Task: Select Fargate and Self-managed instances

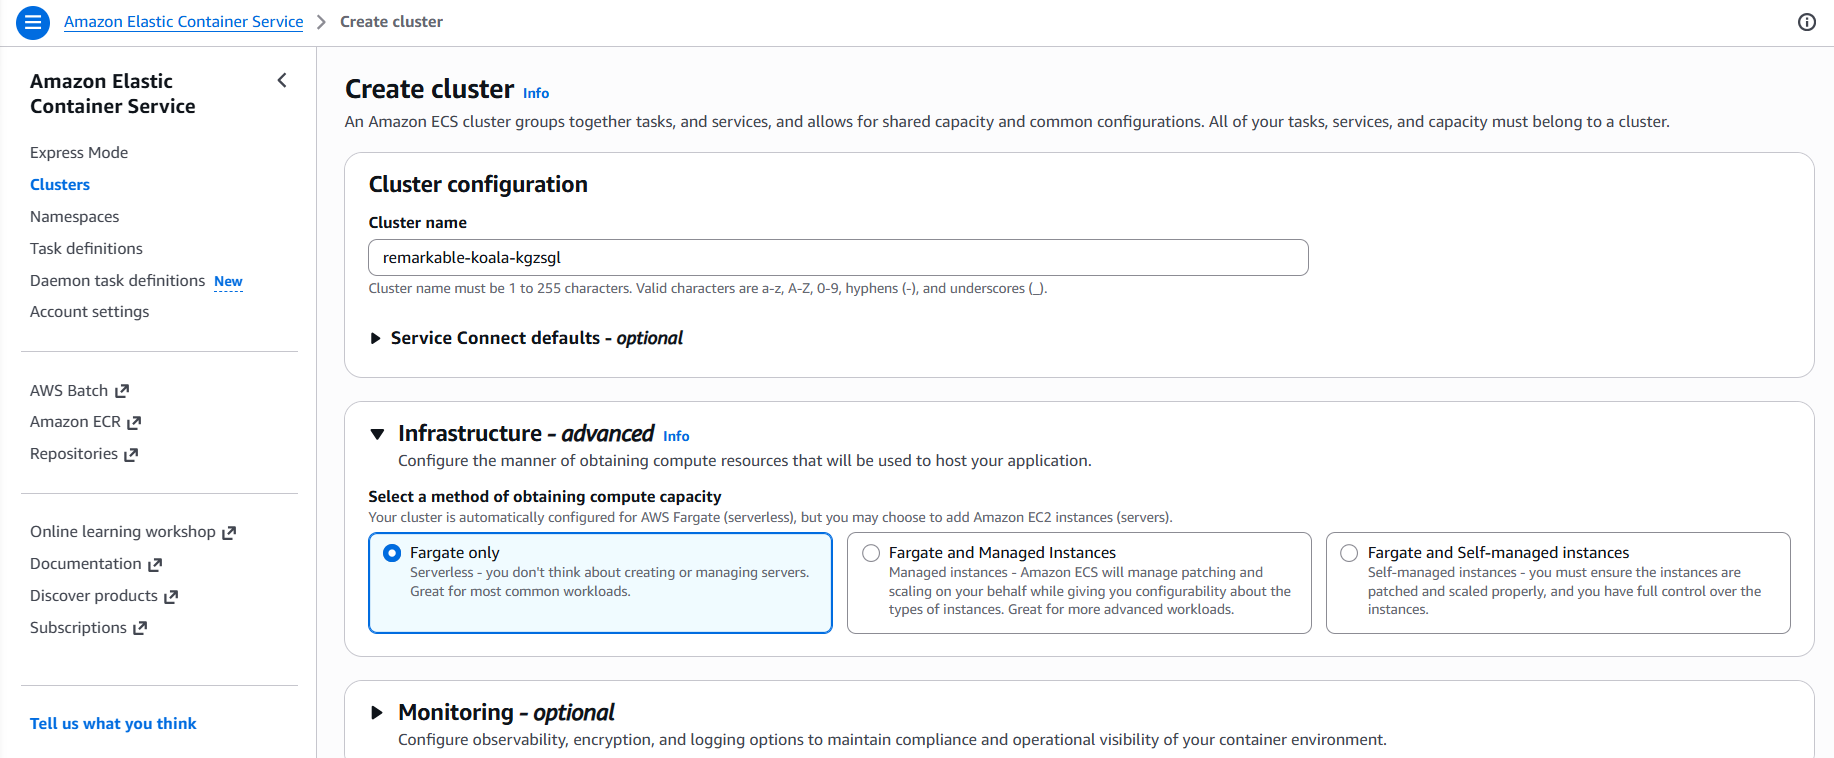Action: [1349, 552]
